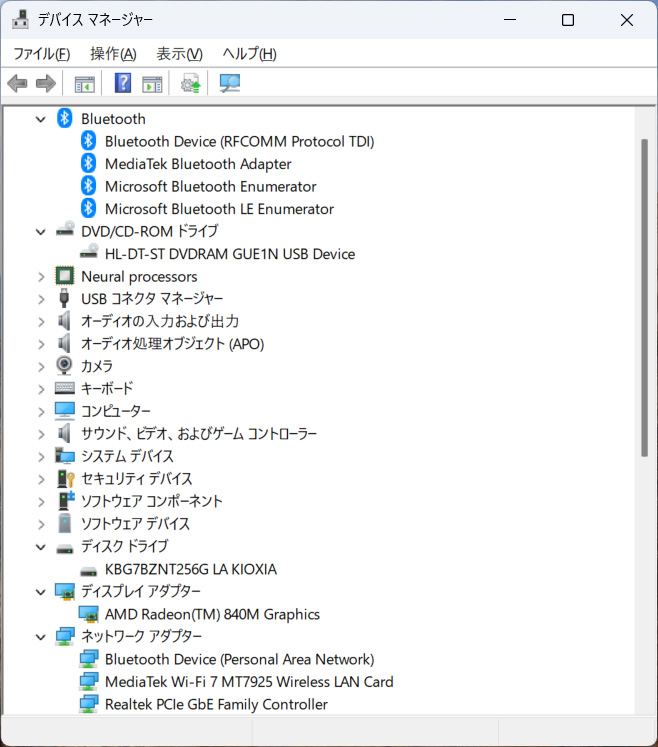
Task: Click the Back arrow toolbar icon
Action: pos(17,84)
